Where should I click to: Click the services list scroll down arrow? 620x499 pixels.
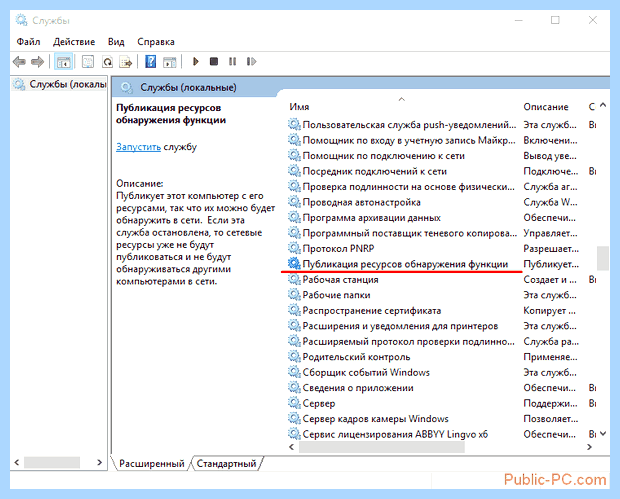click(603, 434)
